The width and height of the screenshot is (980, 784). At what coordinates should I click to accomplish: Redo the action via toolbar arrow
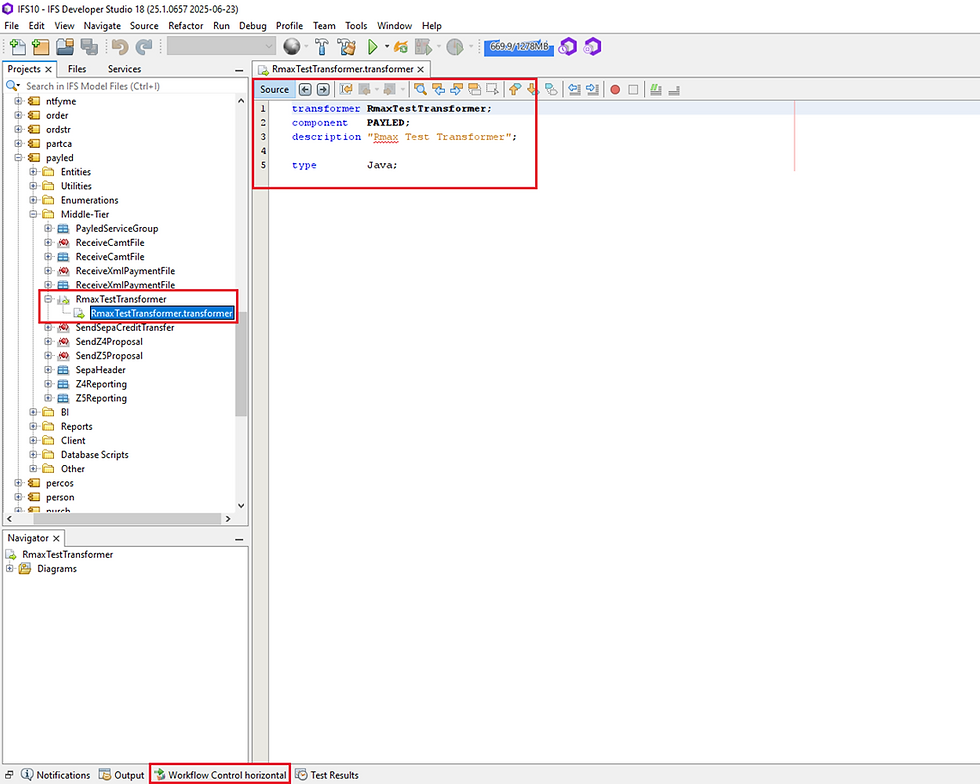[144, 47]
